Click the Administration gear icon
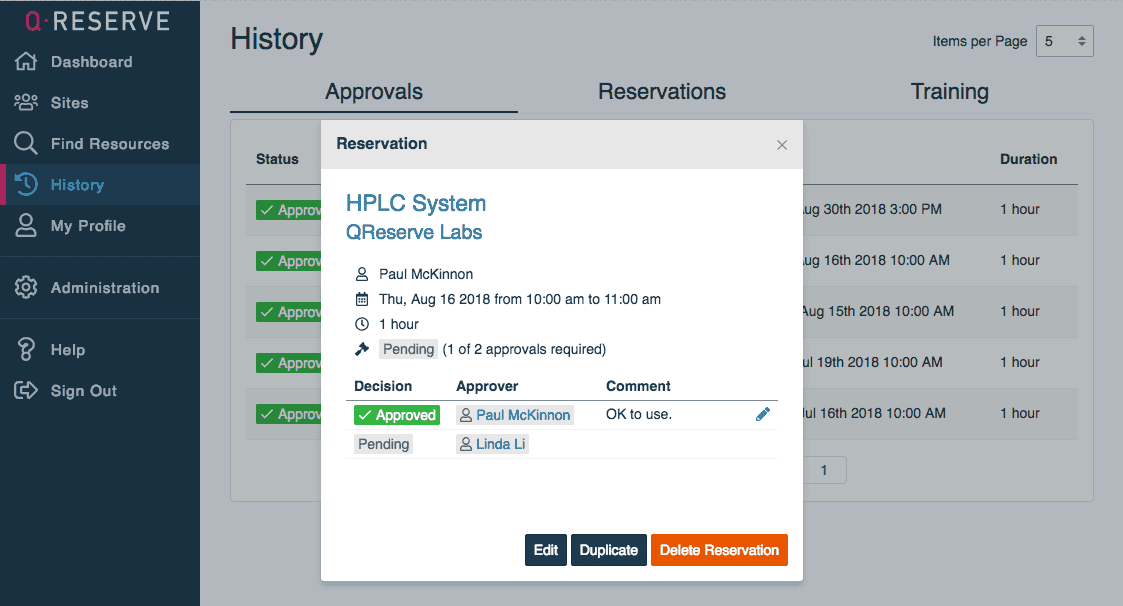1123x606 pixels. pos(26,288)
